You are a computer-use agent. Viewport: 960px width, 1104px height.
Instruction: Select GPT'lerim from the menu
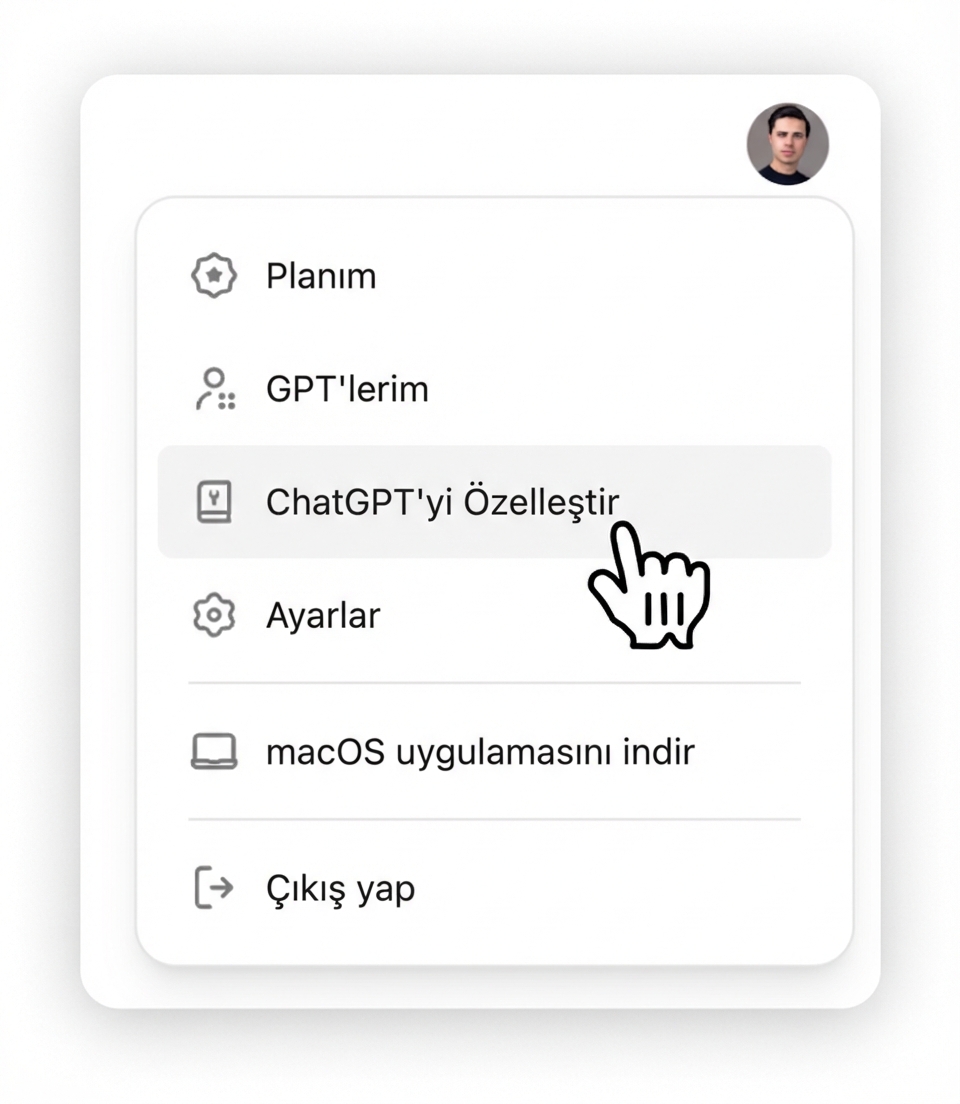tap(347, 389)
